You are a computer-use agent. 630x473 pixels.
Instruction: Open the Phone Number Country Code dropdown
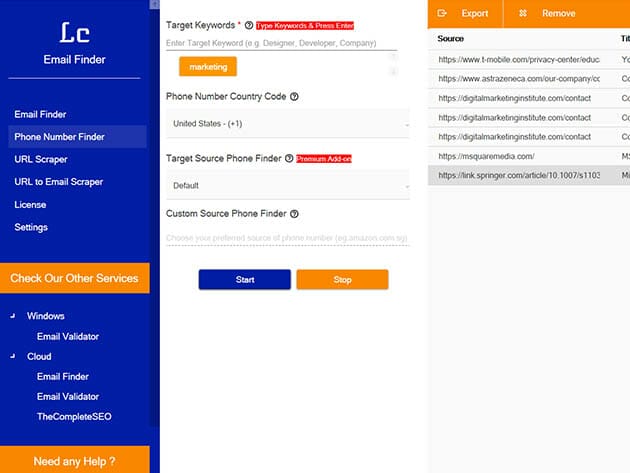[x=288, y=124]
